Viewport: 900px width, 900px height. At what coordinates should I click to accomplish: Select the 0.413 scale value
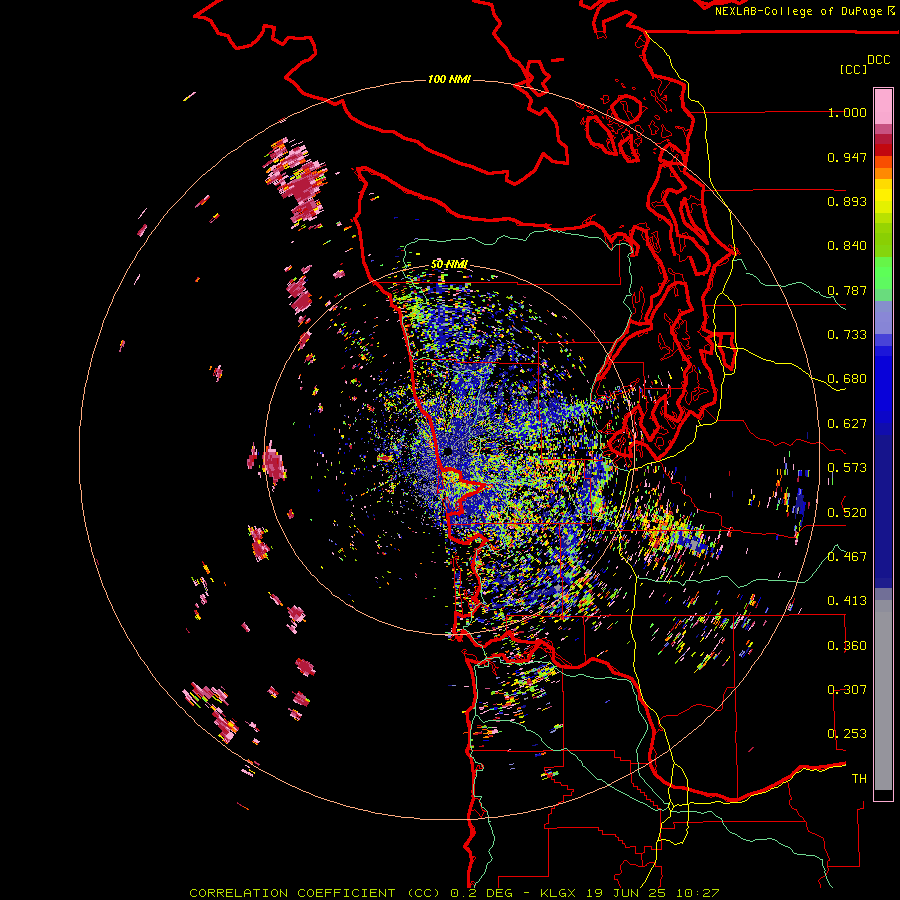pos(847,601)
